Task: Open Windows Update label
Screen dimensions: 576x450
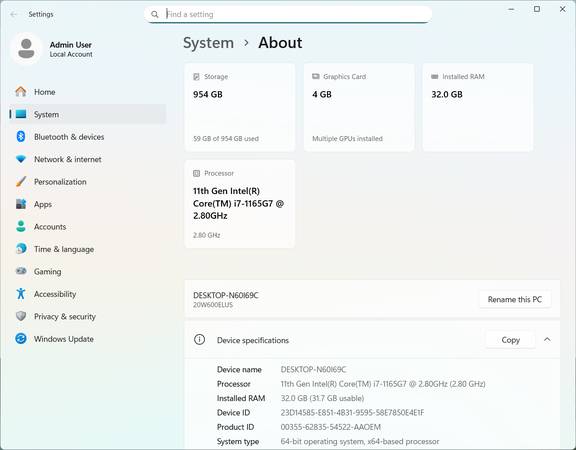Action: (x=64, y=339)
